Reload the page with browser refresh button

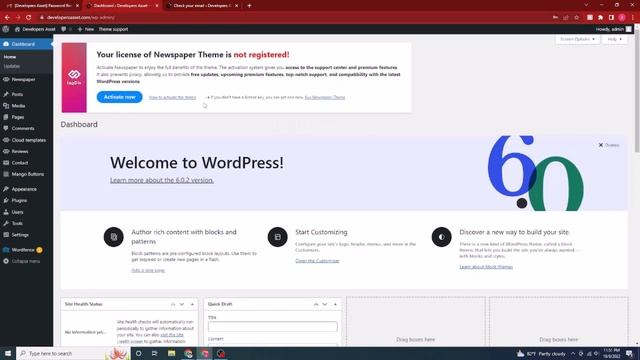click(29, 17)
